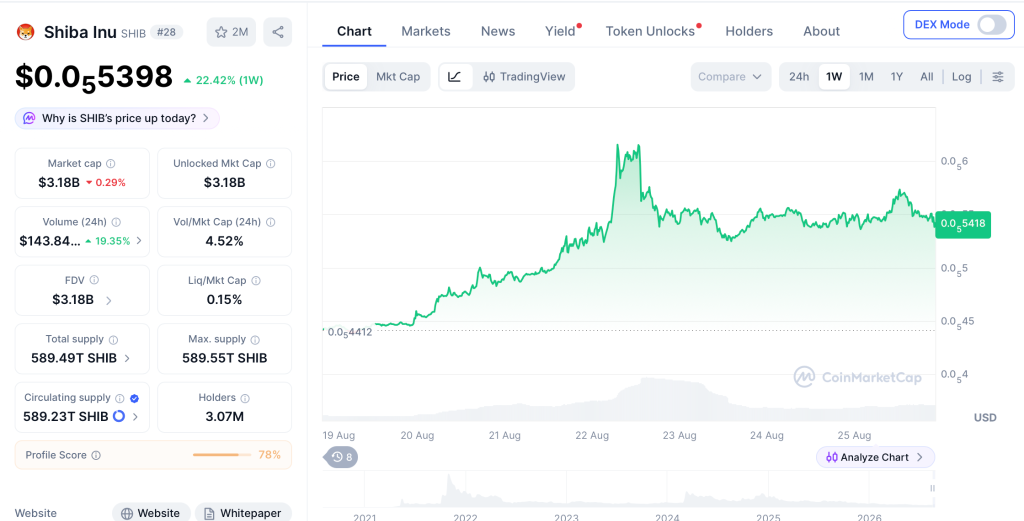Show Profile Score info icon
This screenshot has width=1024, height=521.
96,456
